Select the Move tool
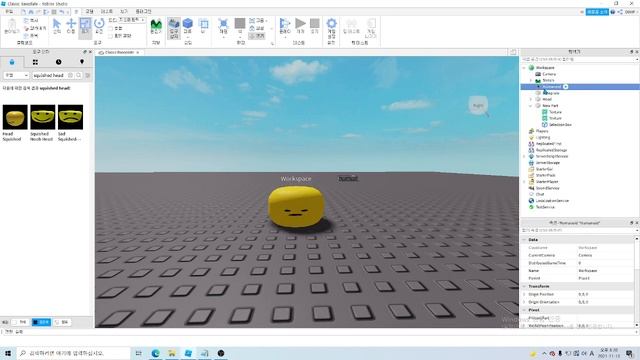 [71, 25]
